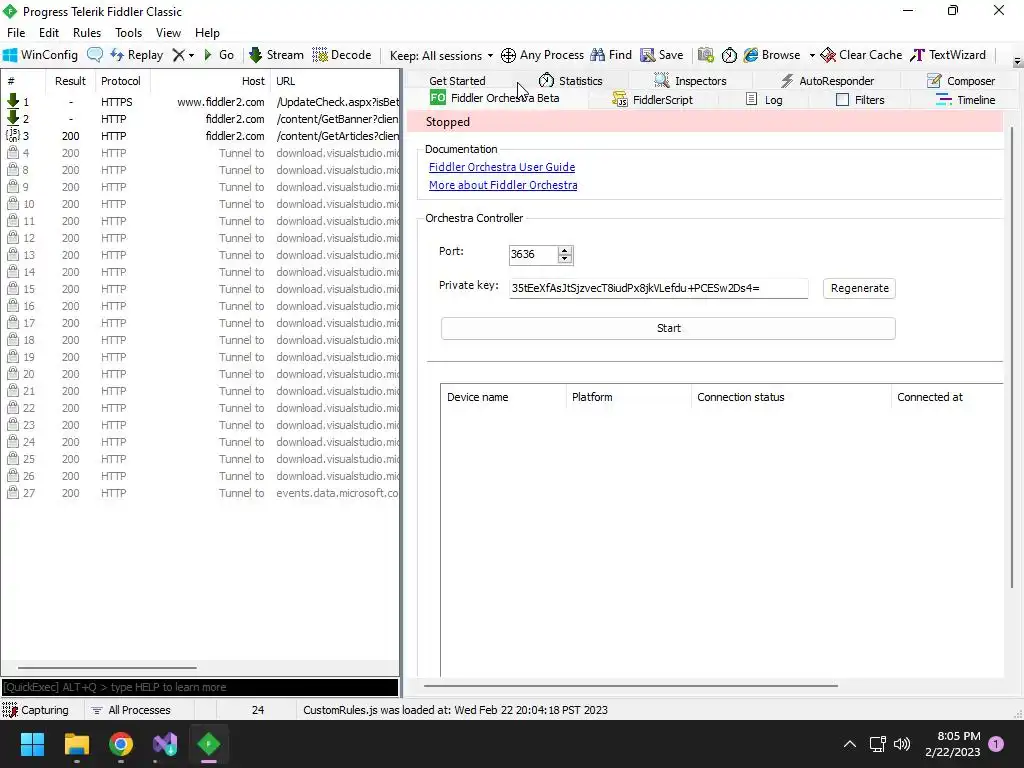The image size is (1024, 768).
Task: Sort sessions by Result column header
Action: point(71,81)
